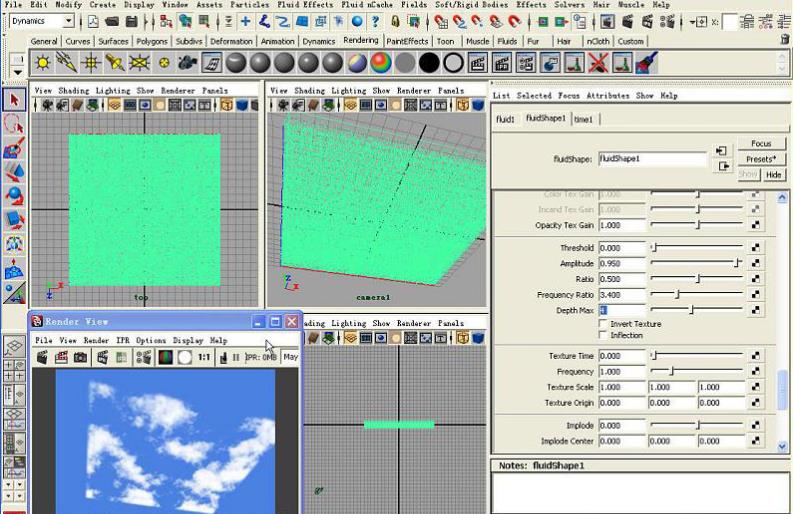Switch to the Rendering shelf tab
The image size is (793, 514).
coord(361,40)
